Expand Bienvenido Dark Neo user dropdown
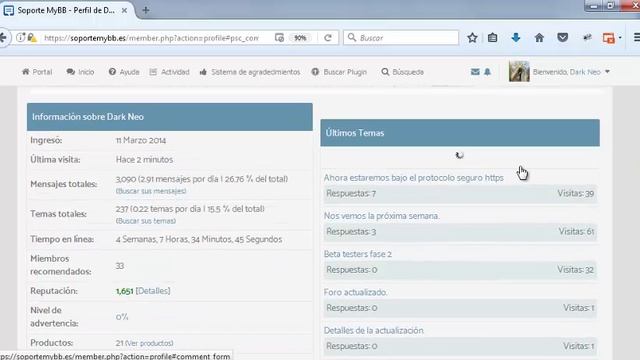 (571, 72)
